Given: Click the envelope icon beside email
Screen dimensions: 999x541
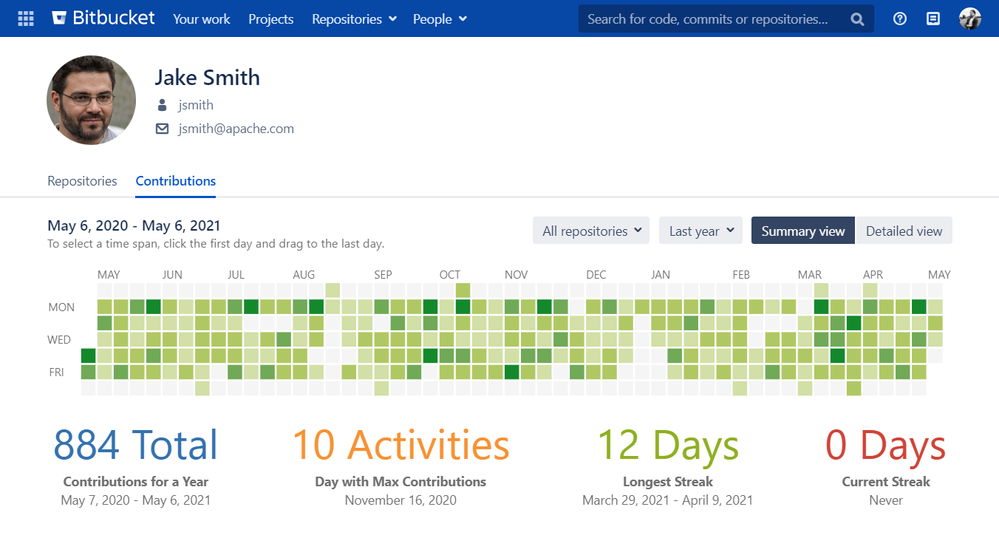Looking at the screenshot, I should [x=162, y=129].
